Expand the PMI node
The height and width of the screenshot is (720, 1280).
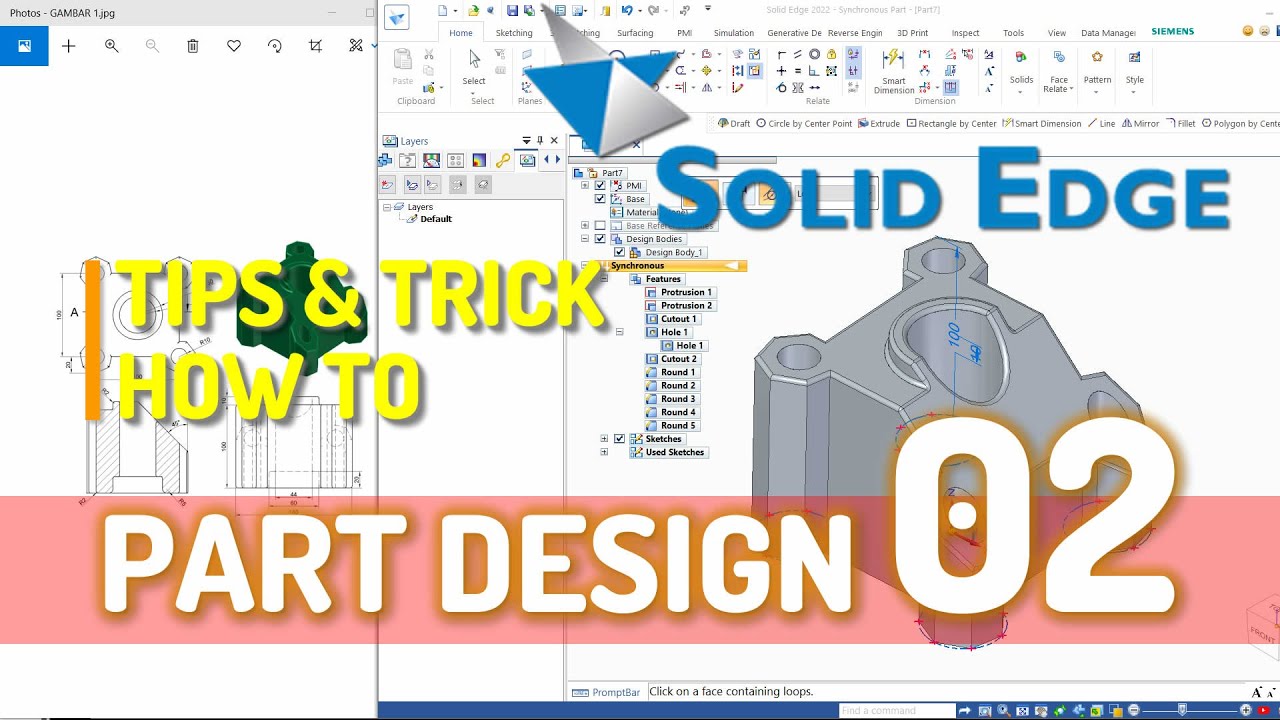[x=585, y=185]
